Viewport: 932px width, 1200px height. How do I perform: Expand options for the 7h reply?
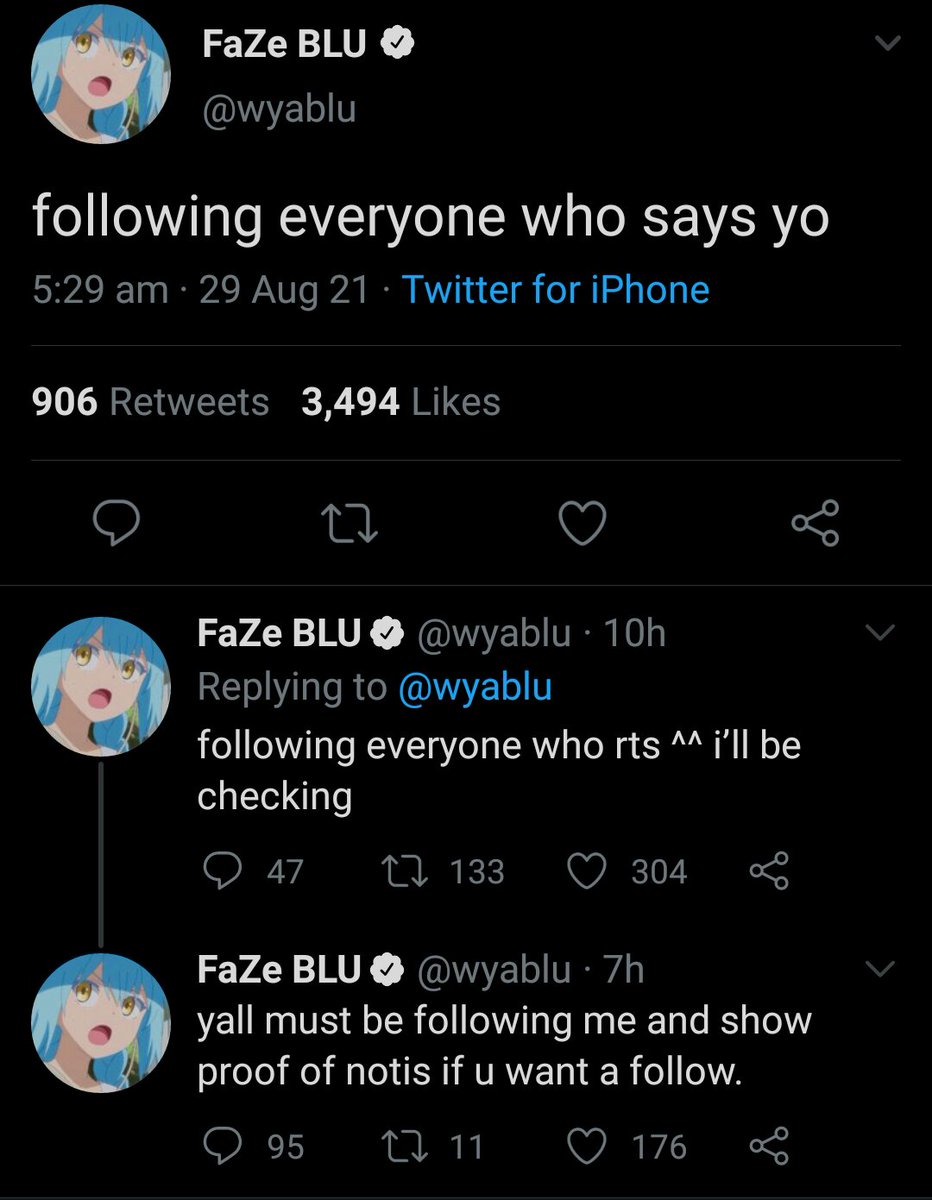pyautogui.click(x=878, y=968)
